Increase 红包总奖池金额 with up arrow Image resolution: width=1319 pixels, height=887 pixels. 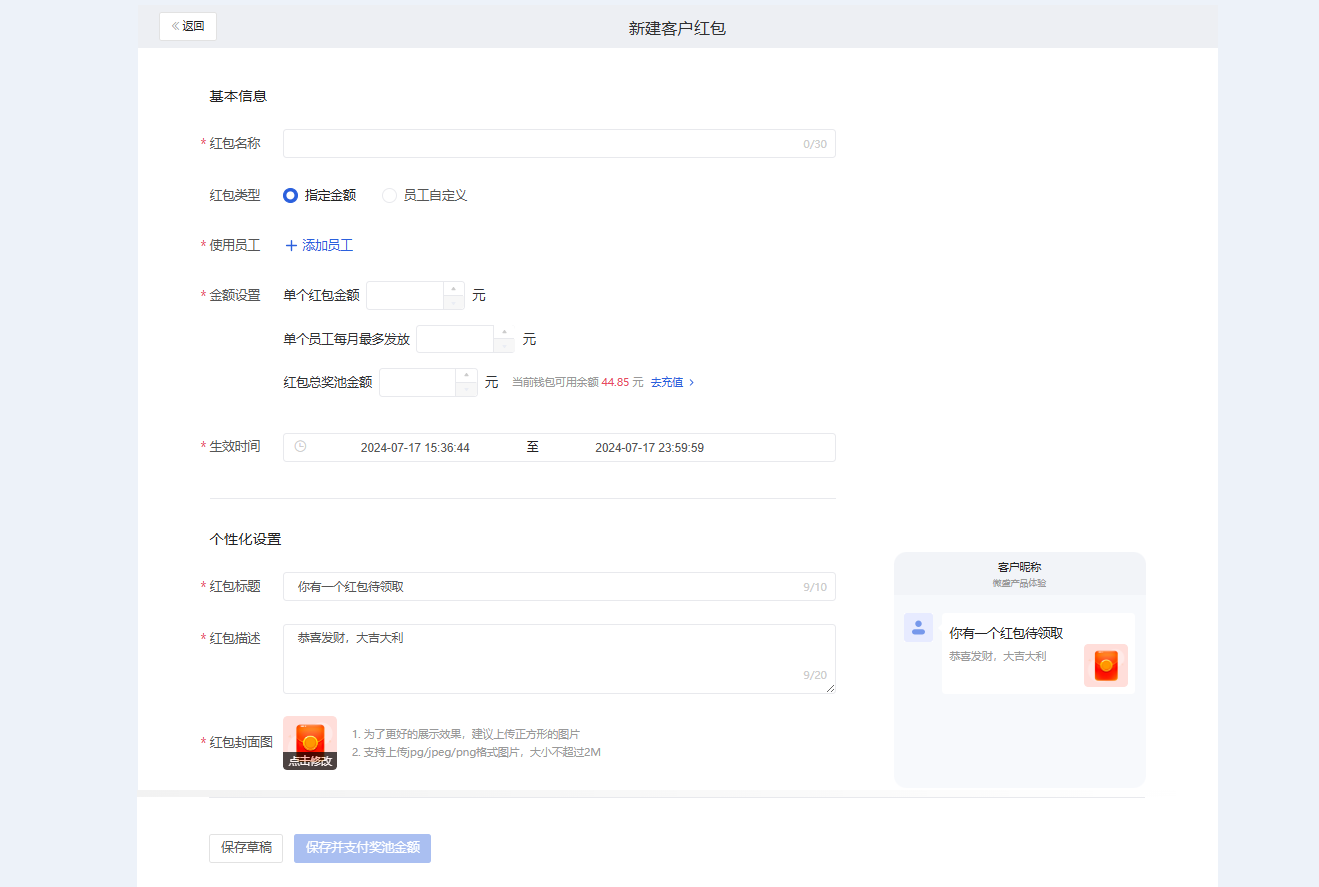click(467, 376)
